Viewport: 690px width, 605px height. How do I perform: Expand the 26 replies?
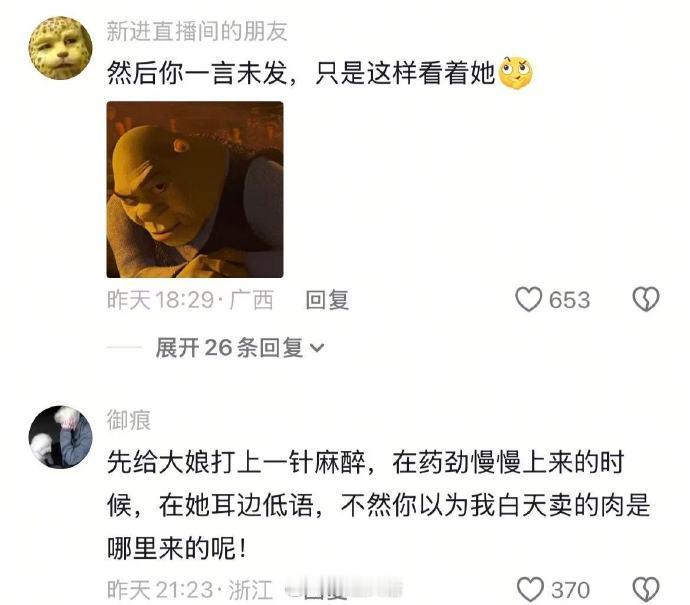pos(240,348)
